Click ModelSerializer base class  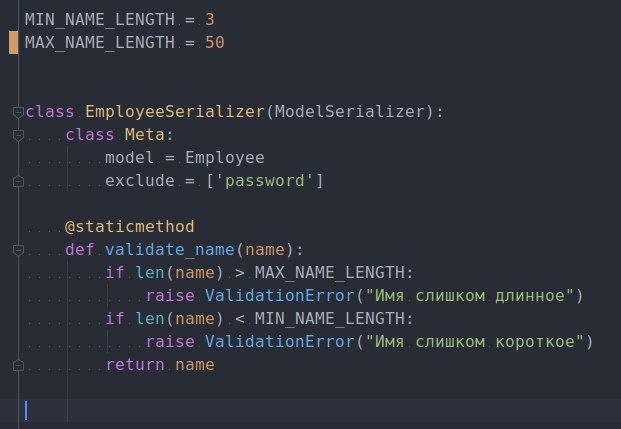(x=350, y=112)
